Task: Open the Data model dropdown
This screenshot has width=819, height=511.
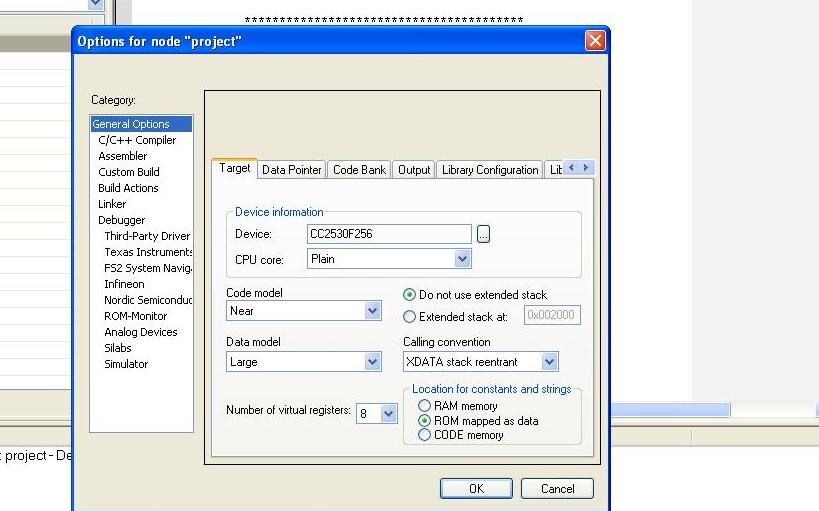Action: point(372,362)
